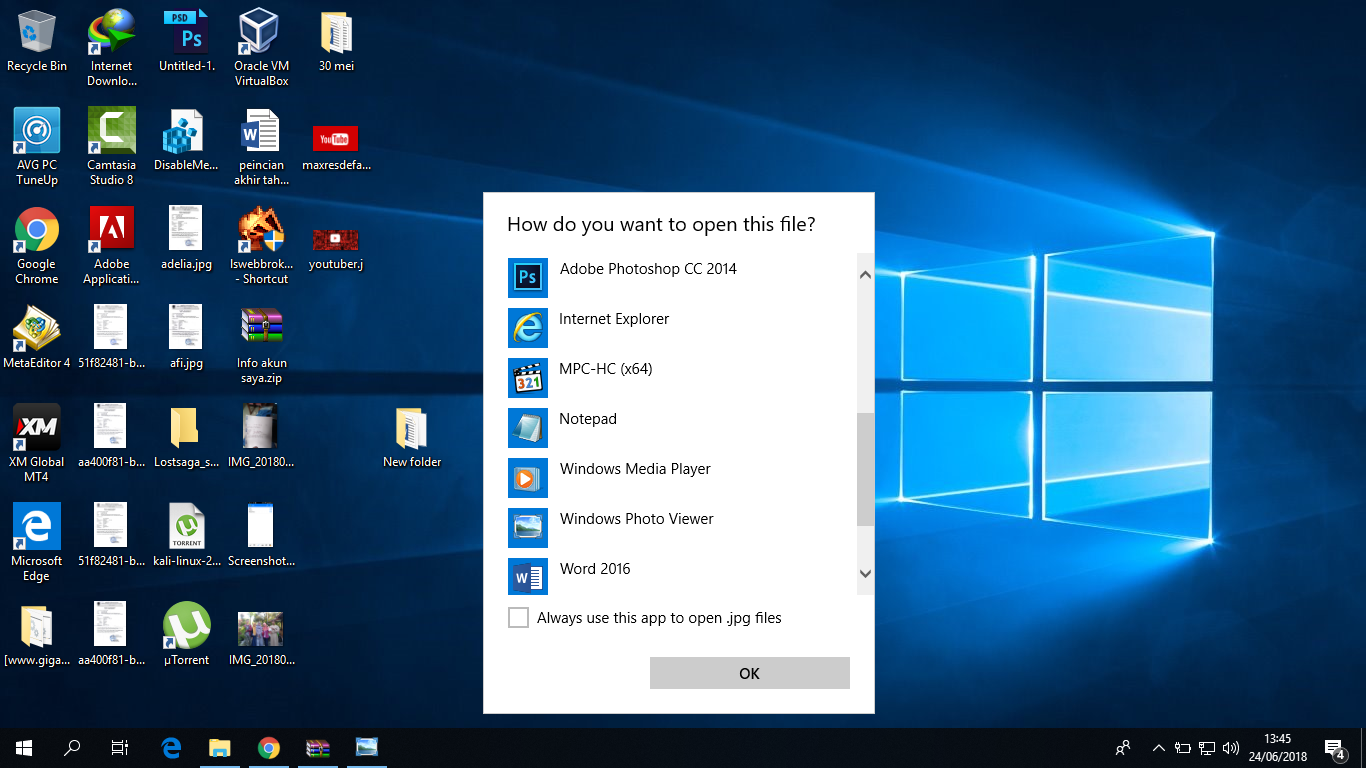Select Adobe Photoshop CC 2014 icon in list

click(528, 278)
